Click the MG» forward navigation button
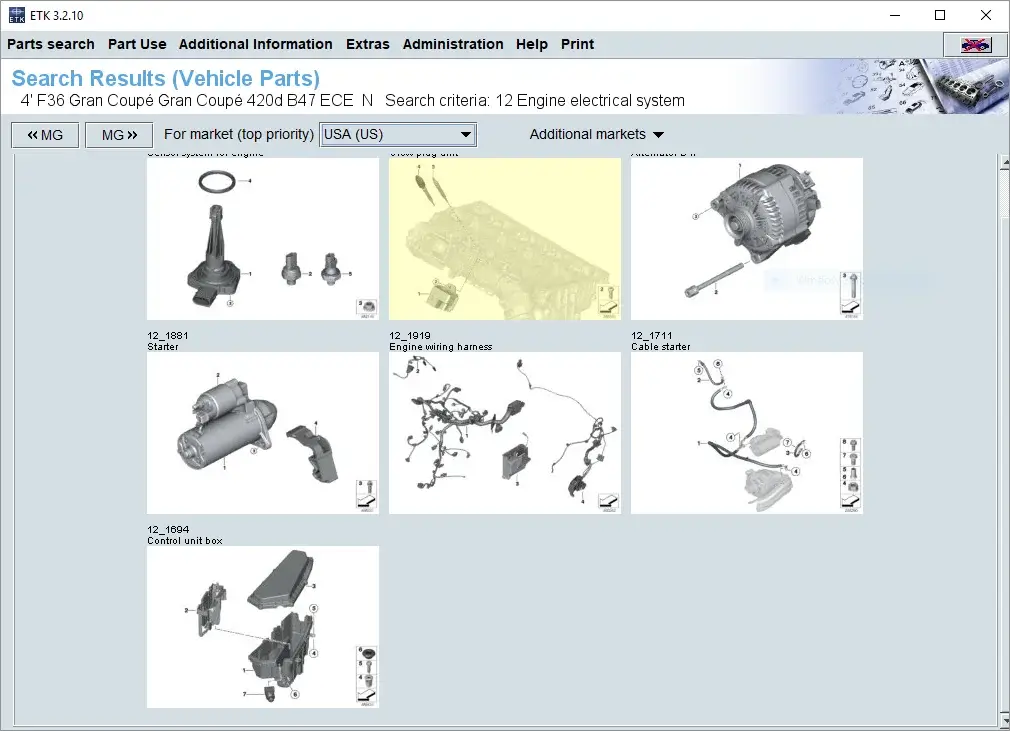 [x=119, y=134]
